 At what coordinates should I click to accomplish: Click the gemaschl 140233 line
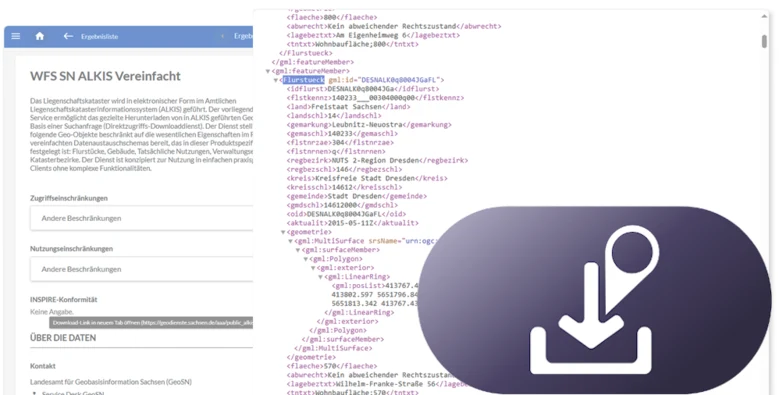click(342, 134)
